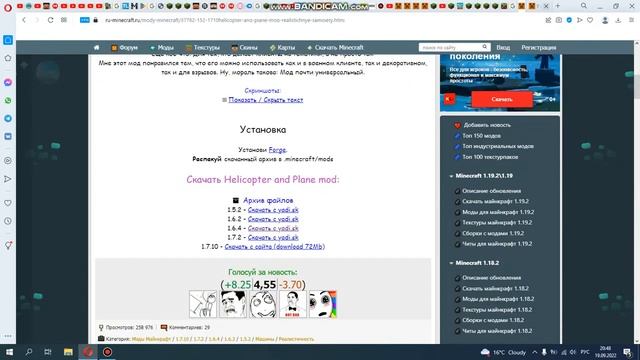Click red Скачать button in ad banner
The width and height of the screenshot is (640, 360).
502,99
